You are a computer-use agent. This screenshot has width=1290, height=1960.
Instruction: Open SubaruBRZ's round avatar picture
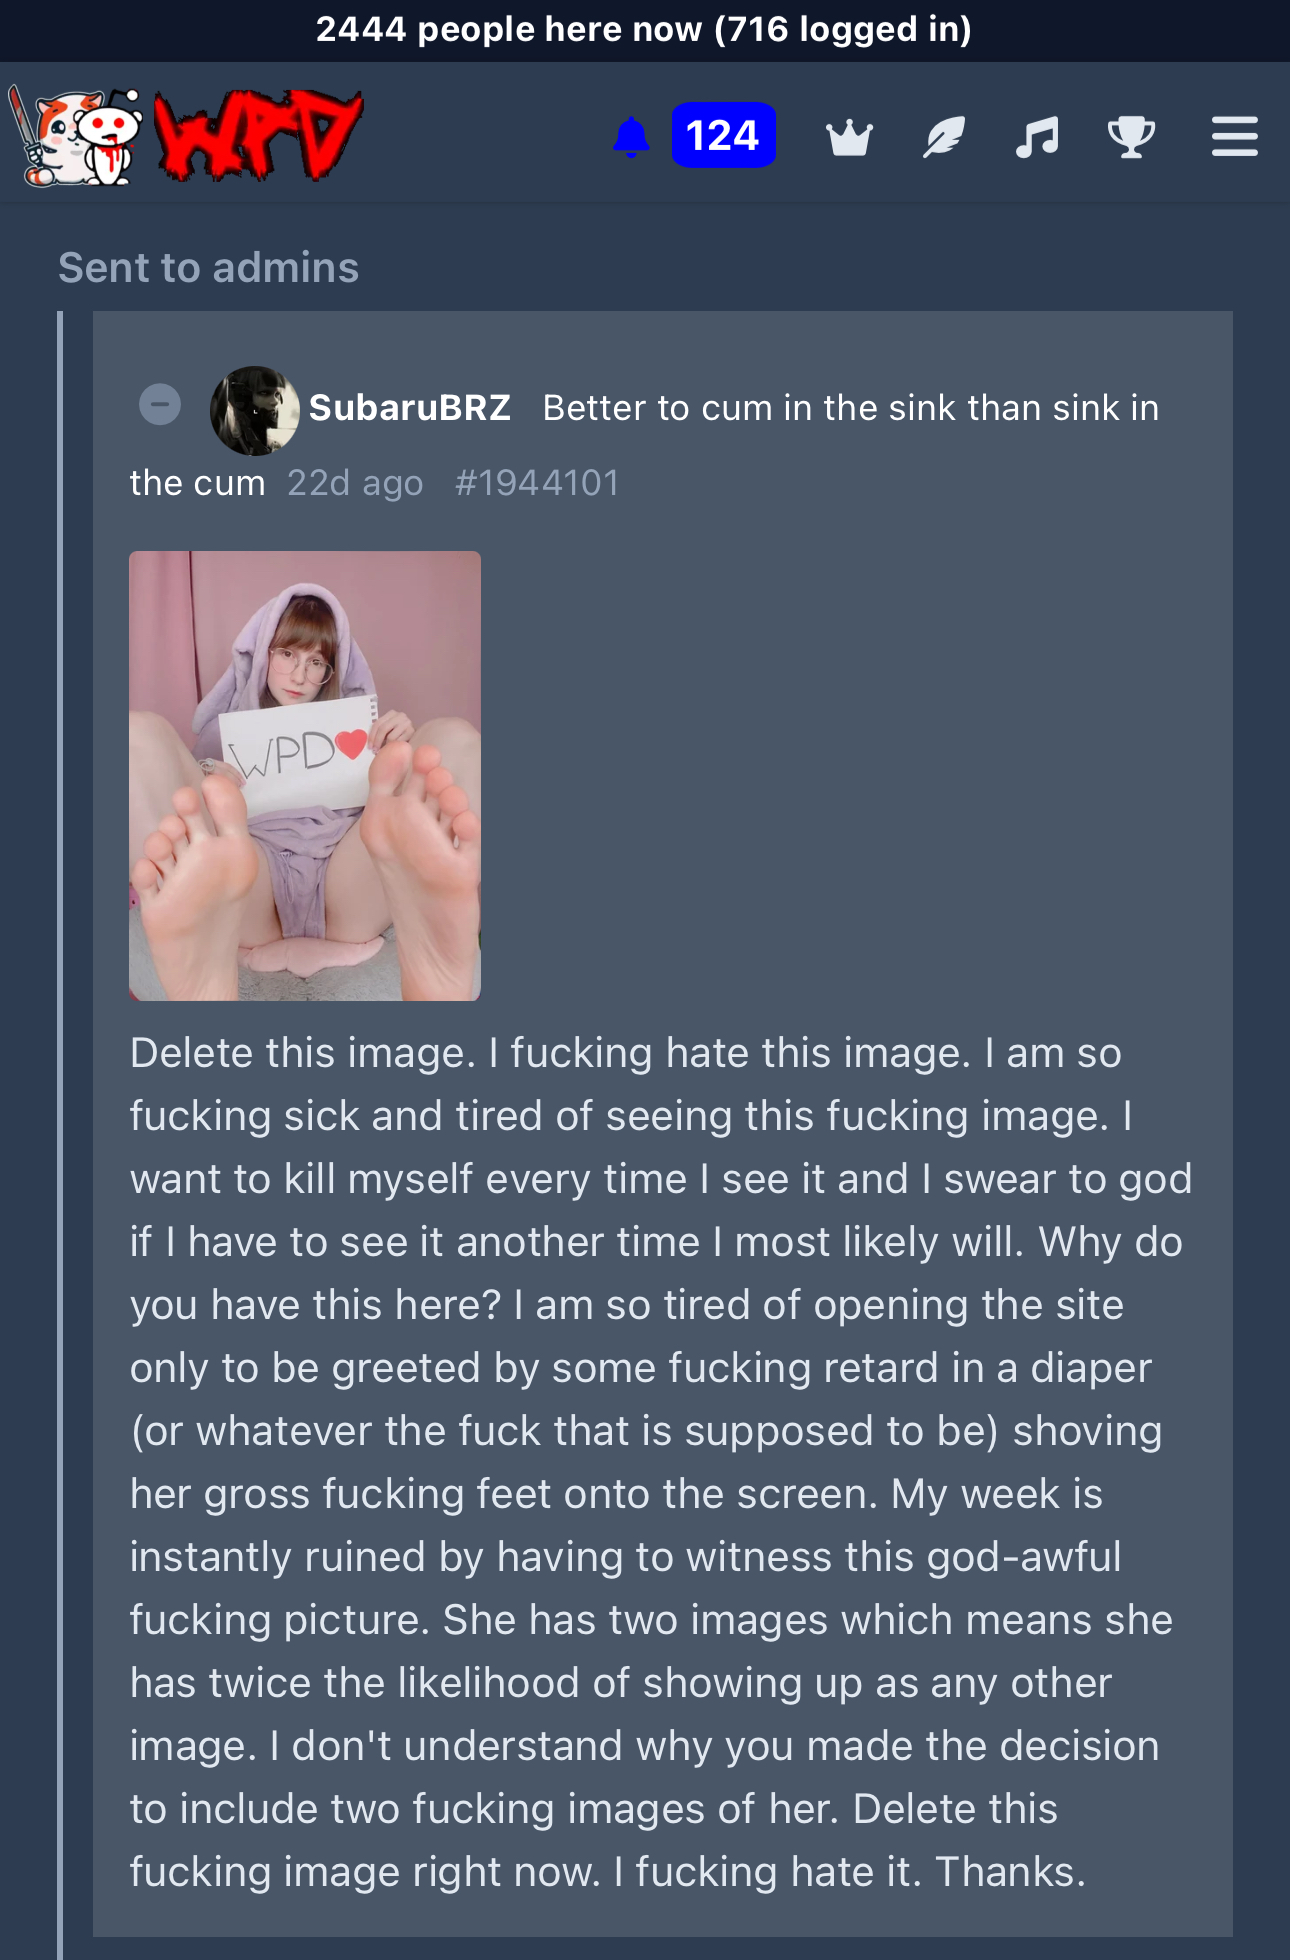point(254,410)
